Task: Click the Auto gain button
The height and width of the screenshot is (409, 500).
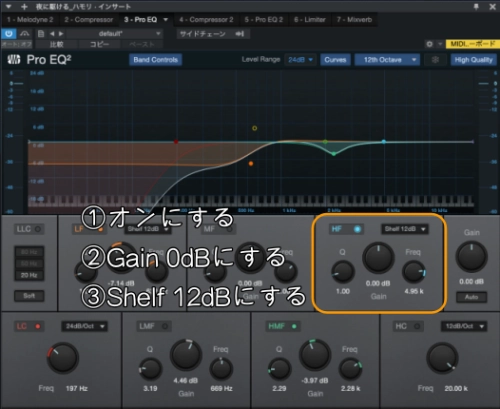Action: pos(471,297)
